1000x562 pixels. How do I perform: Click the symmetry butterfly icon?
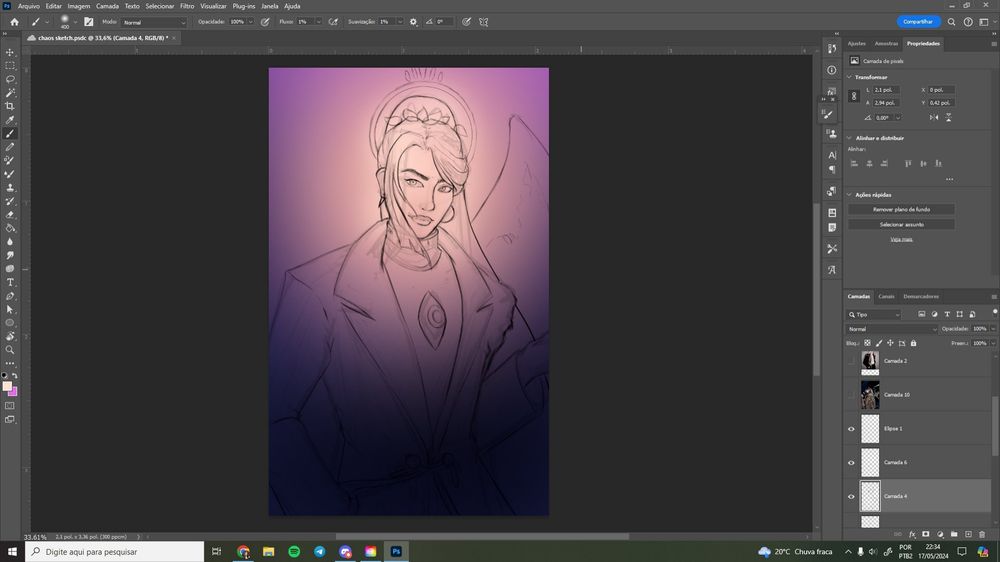[483, 22]
